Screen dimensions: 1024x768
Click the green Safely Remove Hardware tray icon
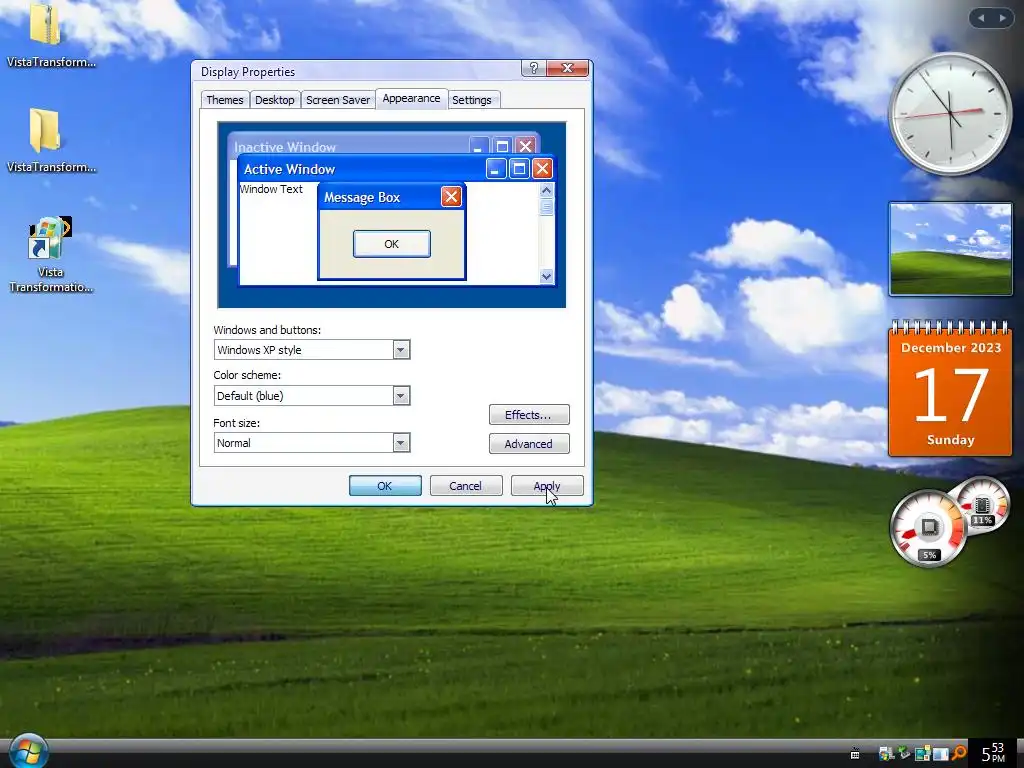904,754
